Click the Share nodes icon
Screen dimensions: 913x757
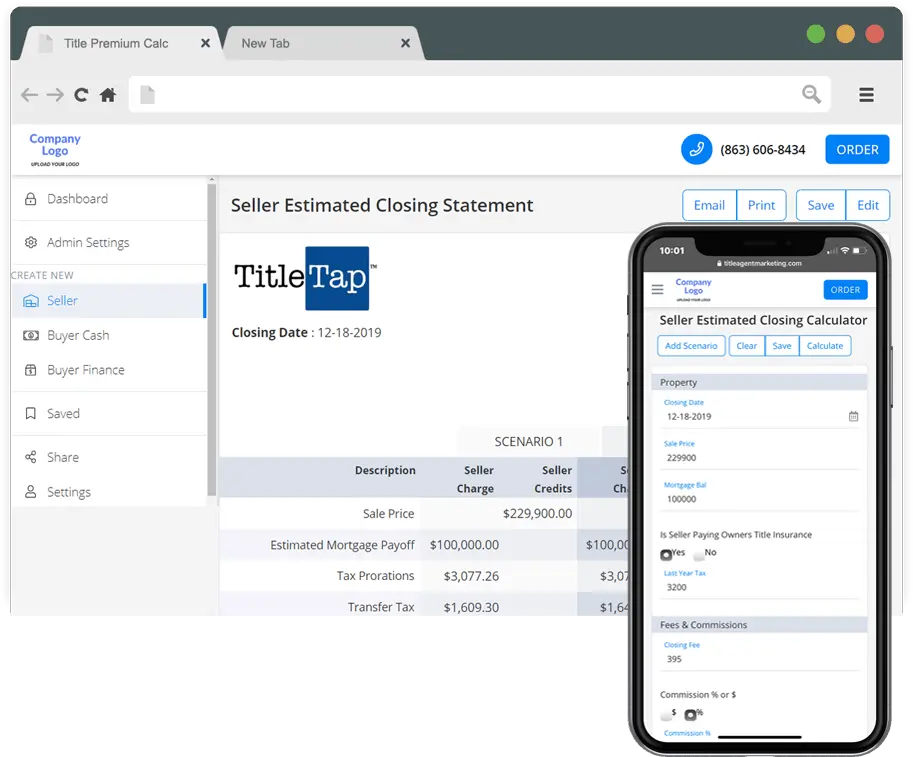point(31,457)
